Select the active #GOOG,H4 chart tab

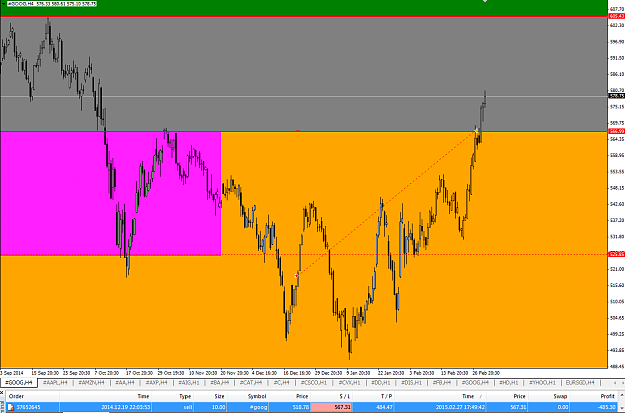point(19,383)
